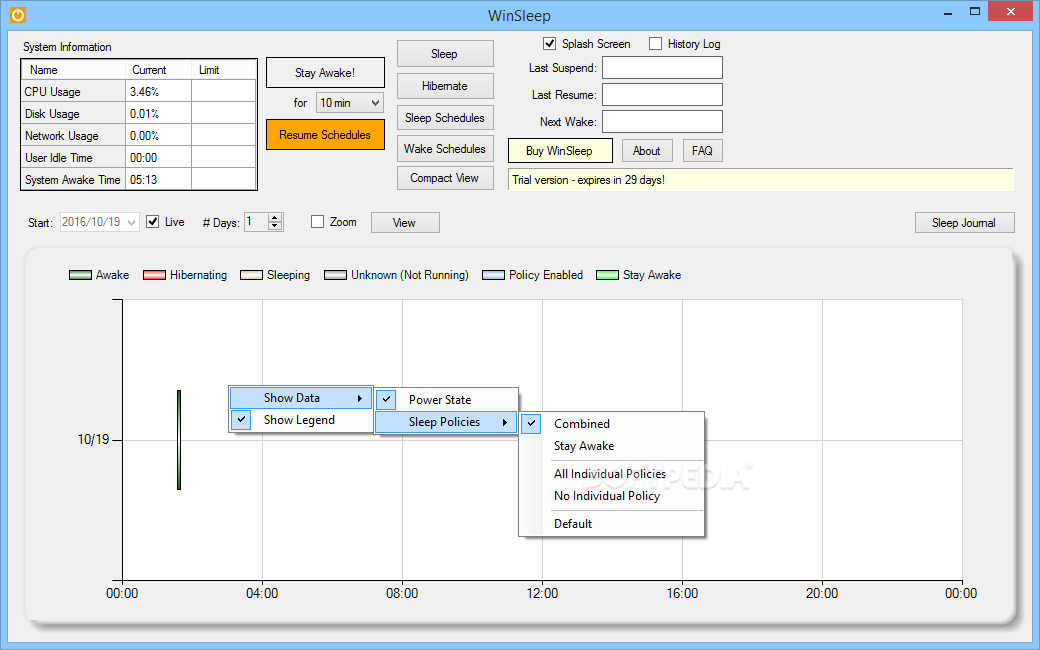Image resolution: width=1040 pixels, height=650 pixels.
Task: Click the Last Suspend field
Action: (662, 68)
